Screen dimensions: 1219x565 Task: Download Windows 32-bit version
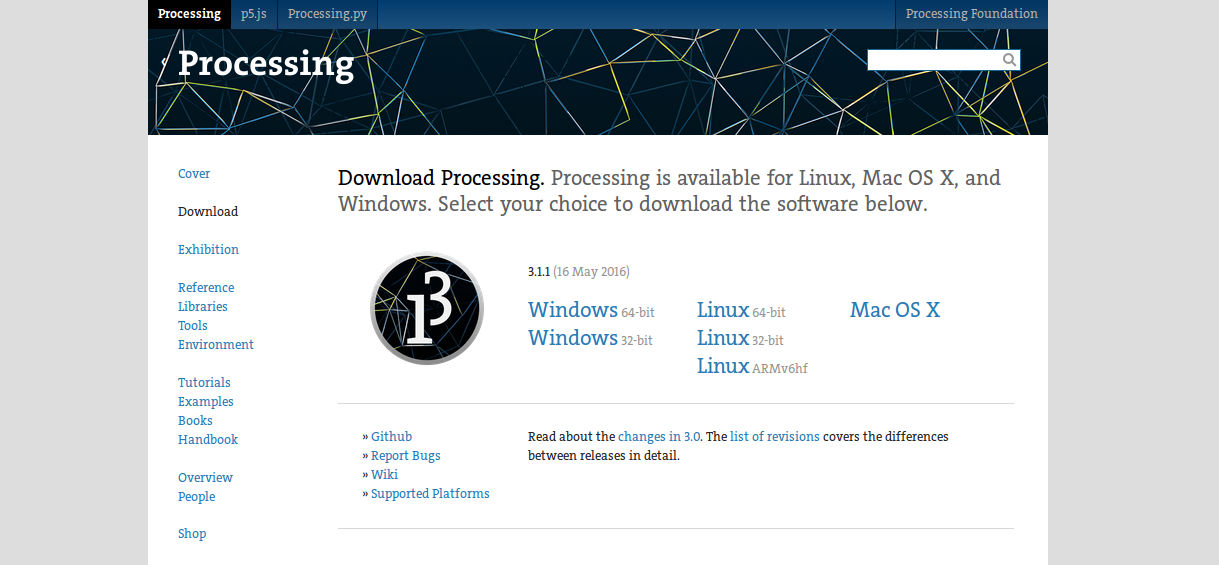point(590,338)
